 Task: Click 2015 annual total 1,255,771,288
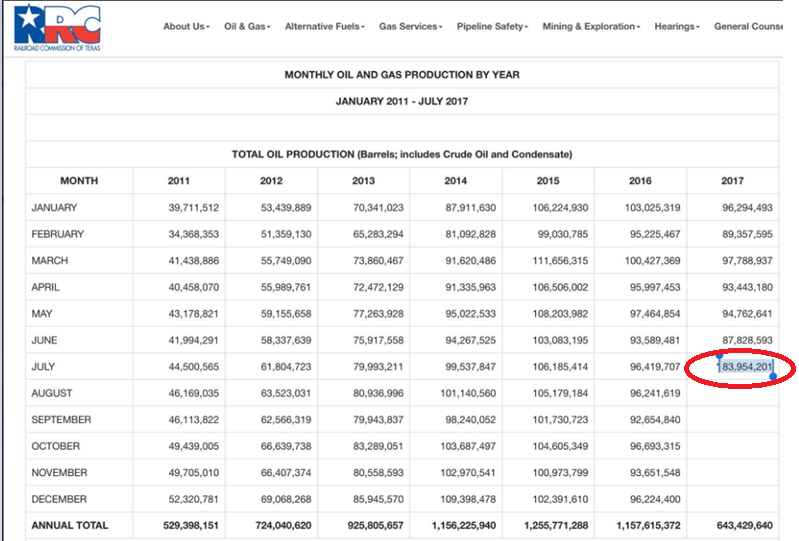[x=556, y=525]
